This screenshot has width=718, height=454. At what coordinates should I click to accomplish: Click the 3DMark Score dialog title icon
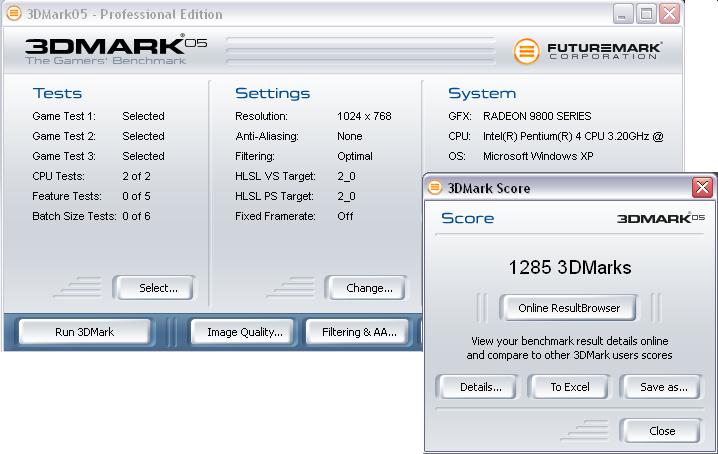pyautogui.click(x=435, y=188)
